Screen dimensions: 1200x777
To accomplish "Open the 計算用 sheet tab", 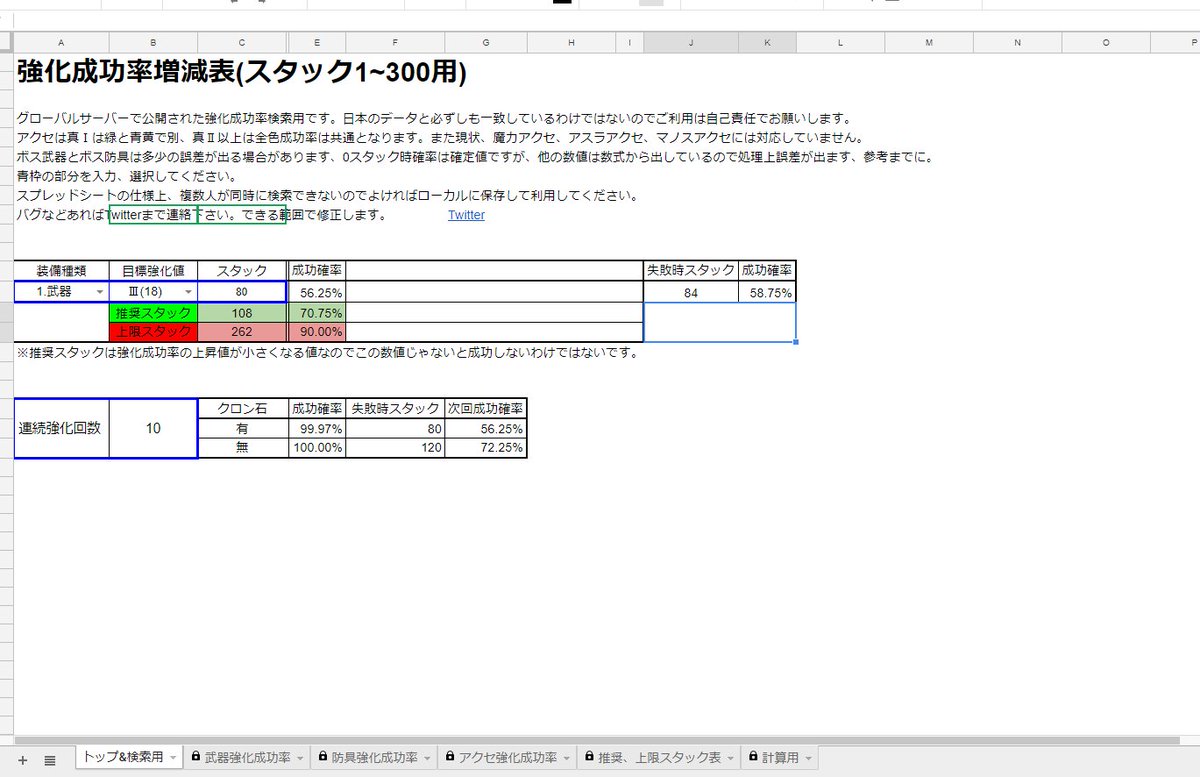I will click(781, 758).
